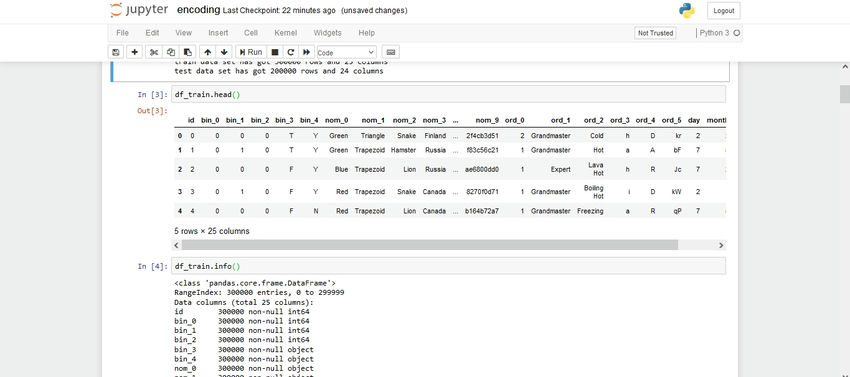This screenshot has height=377, width=850.
Task: Click the Hamster cell in row 1
Action: click(x=403, y=150)
